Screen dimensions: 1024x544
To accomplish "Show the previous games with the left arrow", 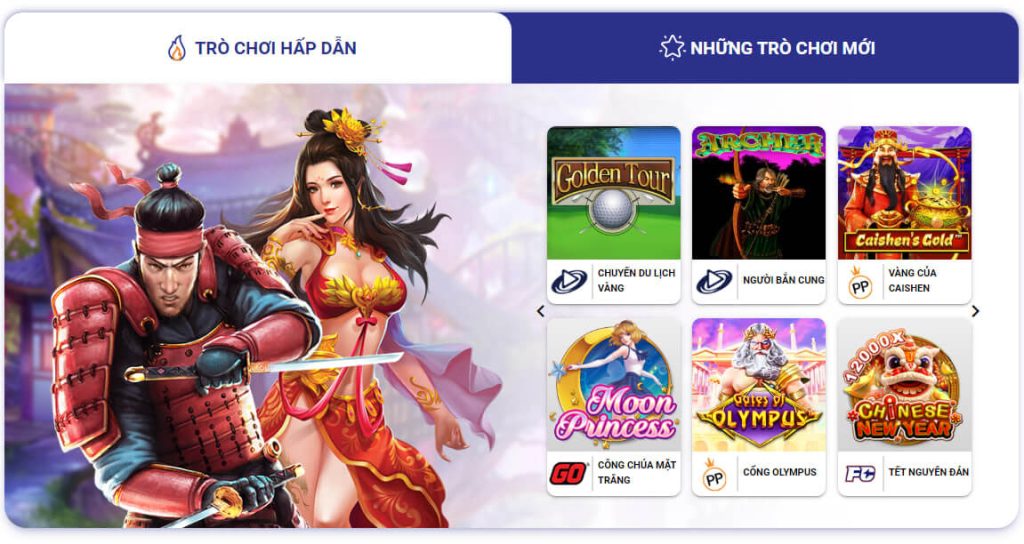I will [540, 312].
